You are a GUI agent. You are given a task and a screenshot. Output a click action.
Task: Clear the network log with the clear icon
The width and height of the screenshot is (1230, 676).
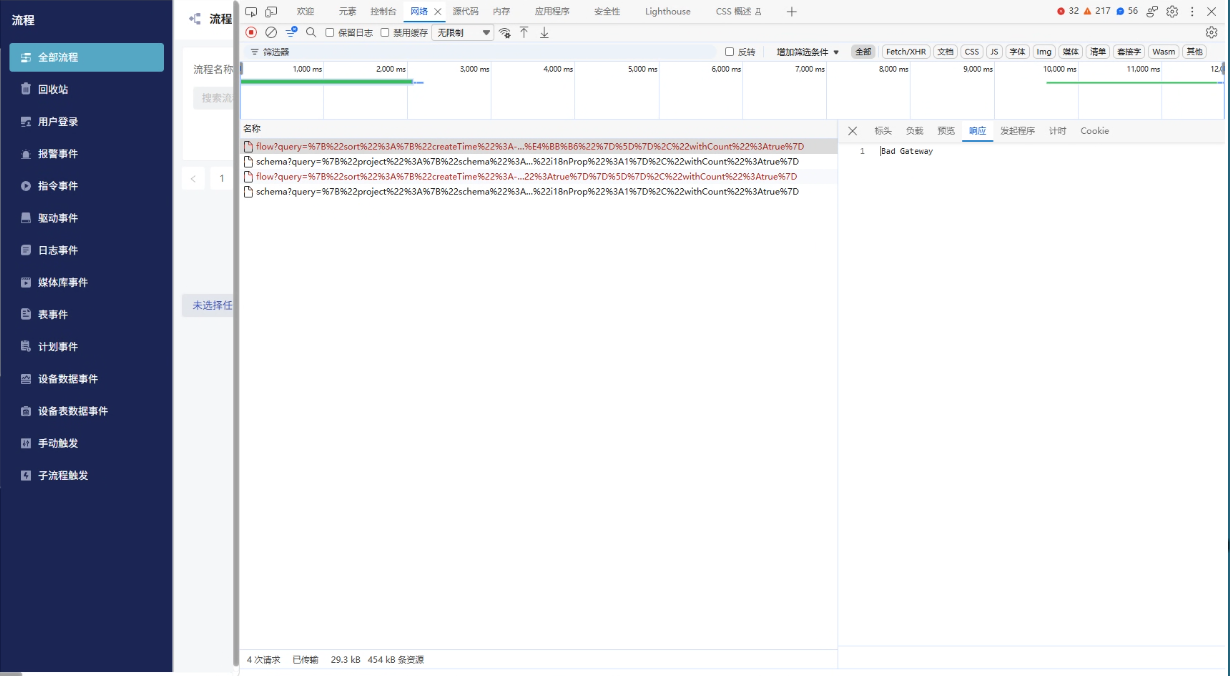(271, 32)
